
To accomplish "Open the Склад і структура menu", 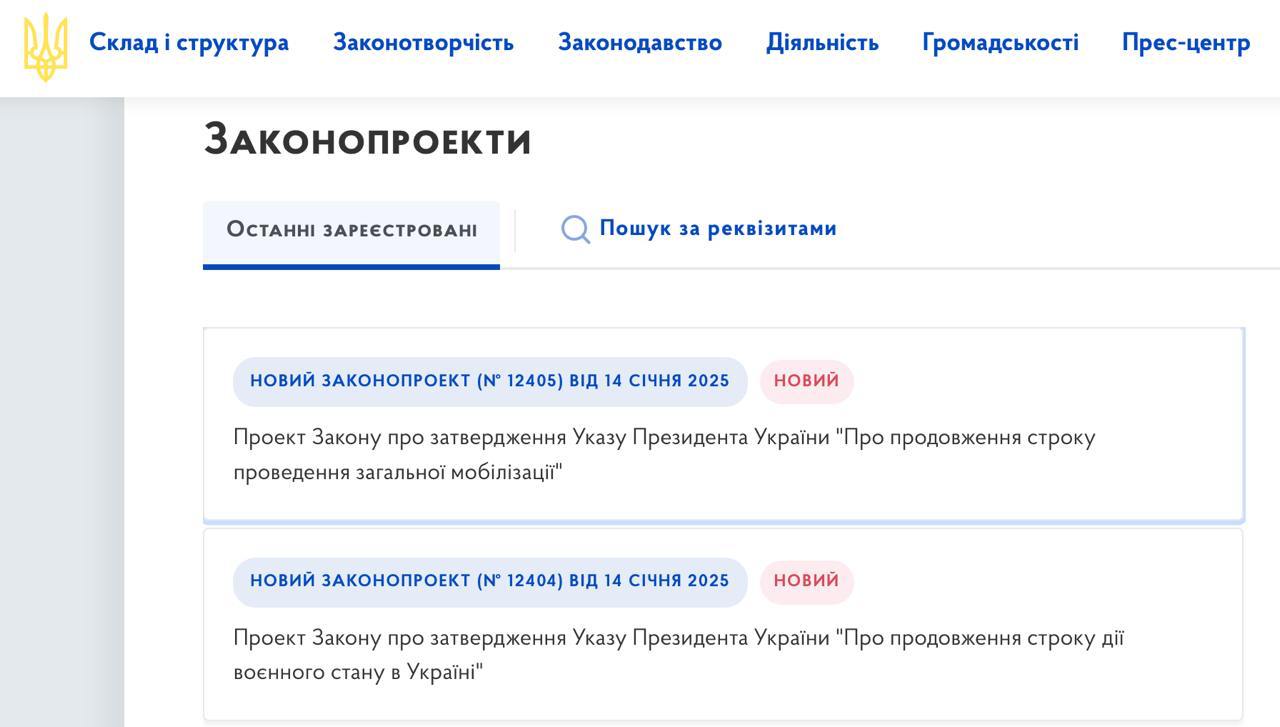I will click(189, 43).
